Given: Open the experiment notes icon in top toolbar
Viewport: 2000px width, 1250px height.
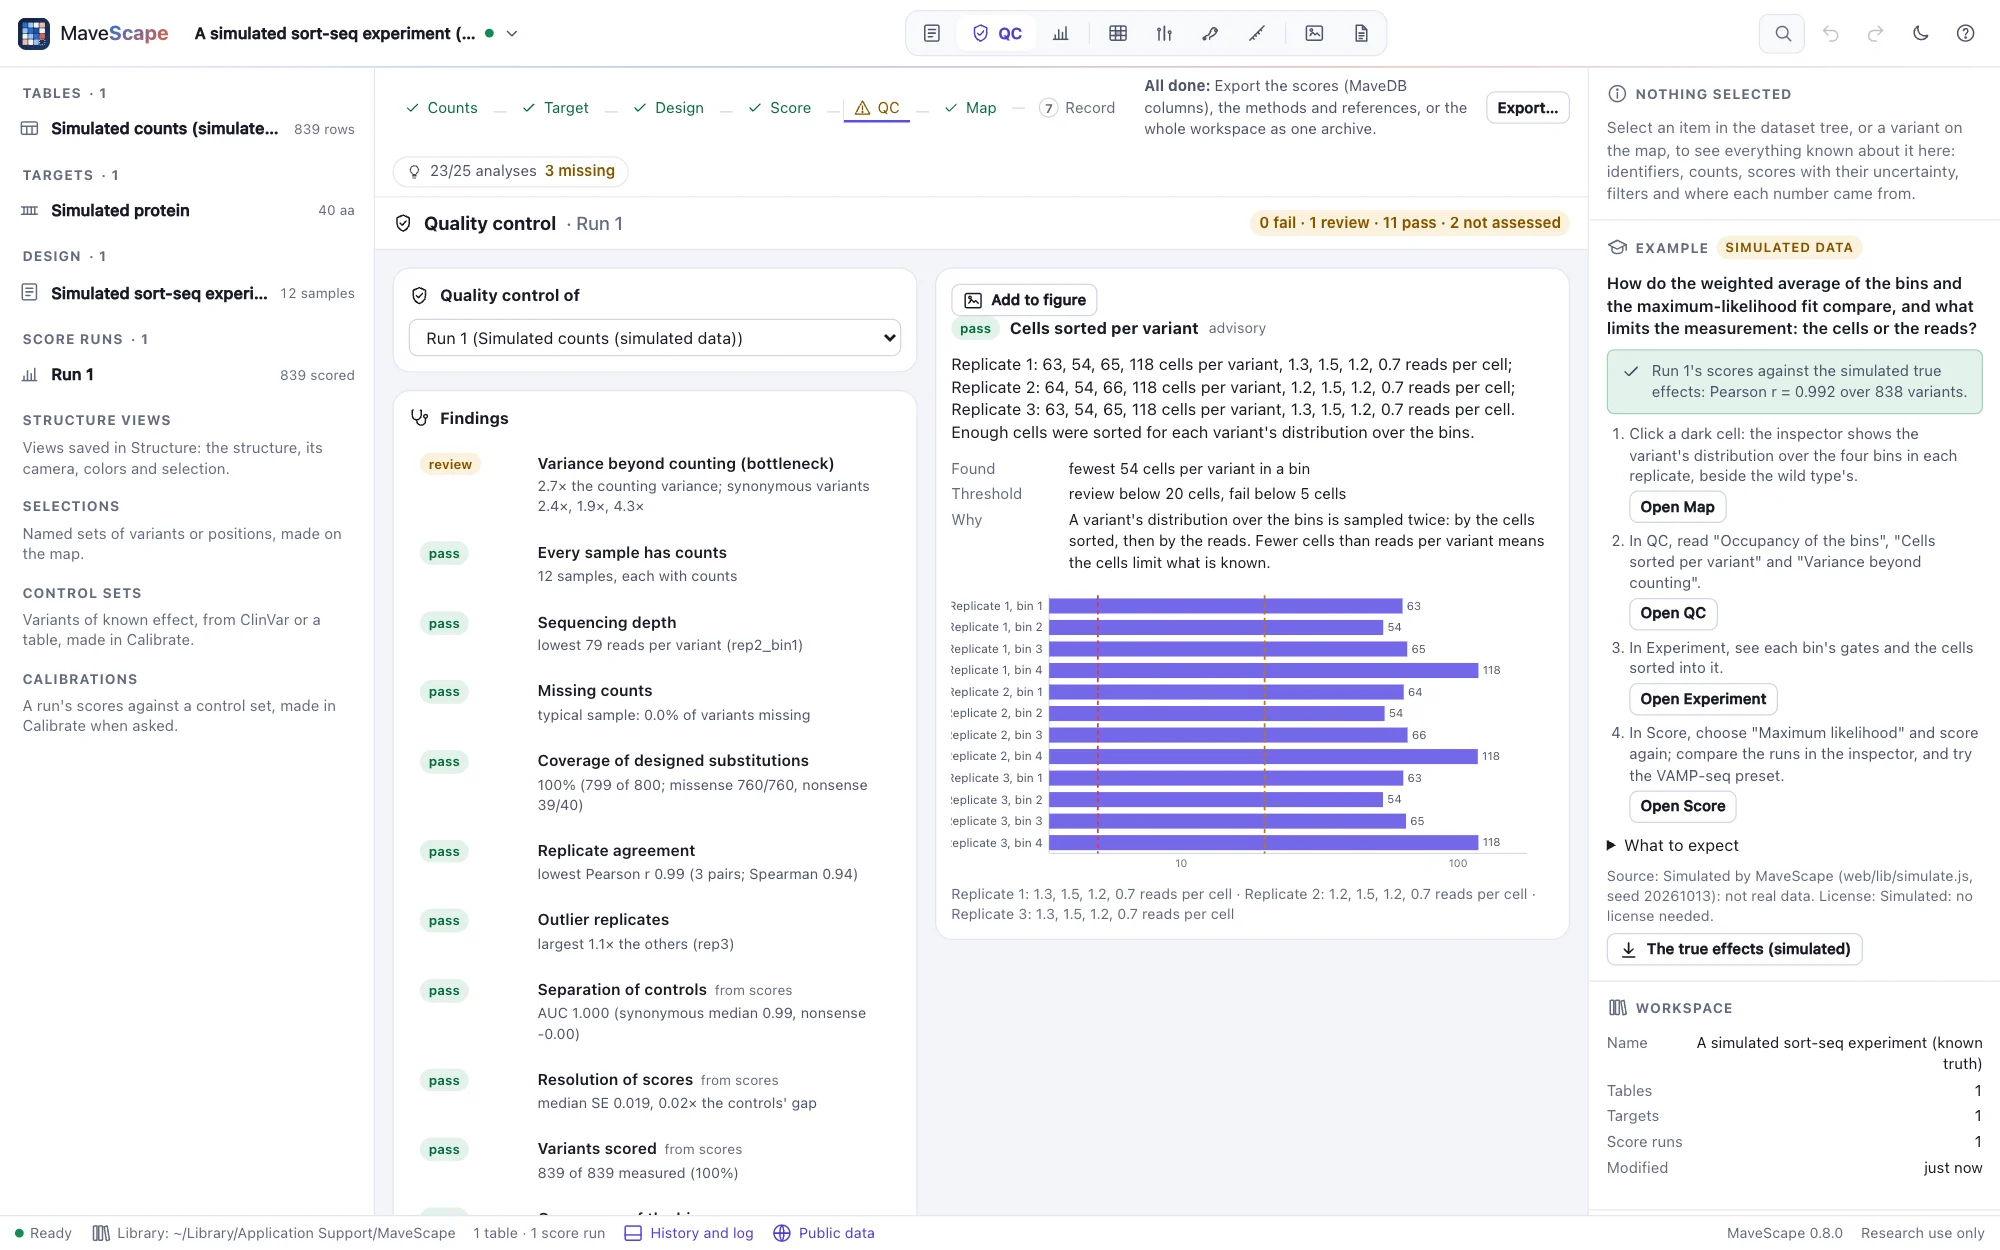Looking at the screenshot, I should click(x=931, y=33).
